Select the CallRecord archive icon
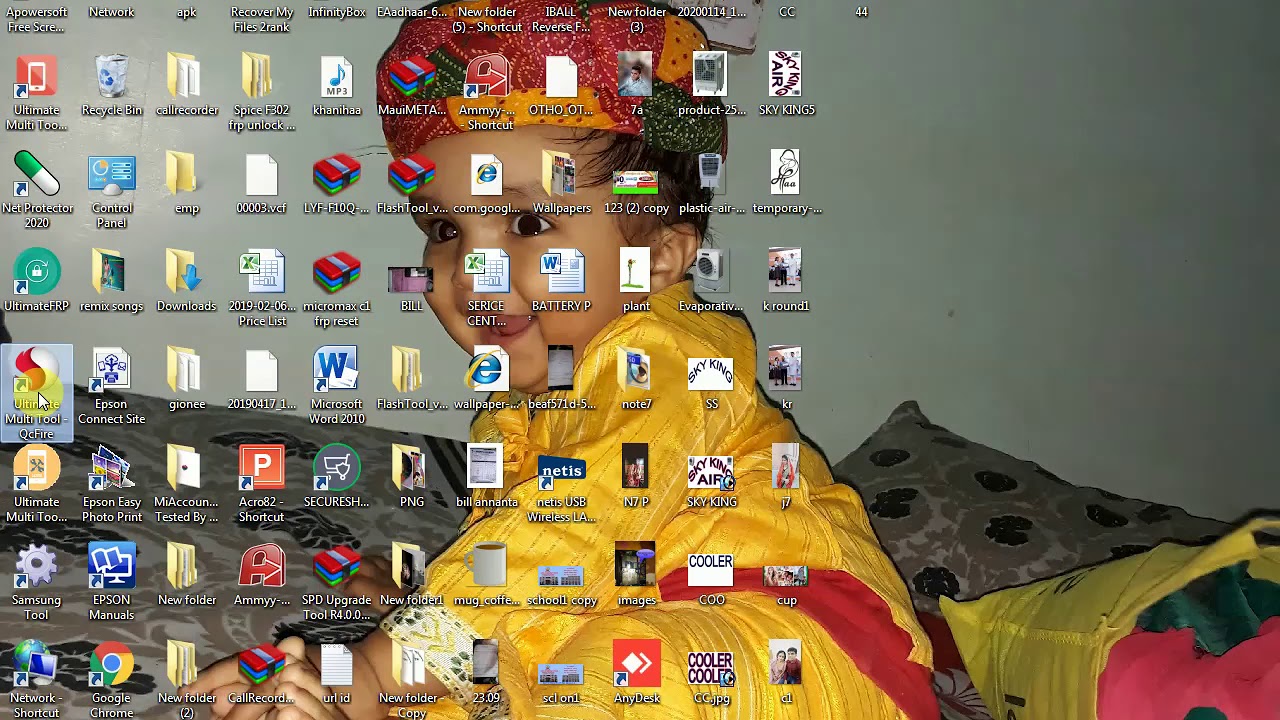Screen dimensions: 1280x720 point(262,666)
